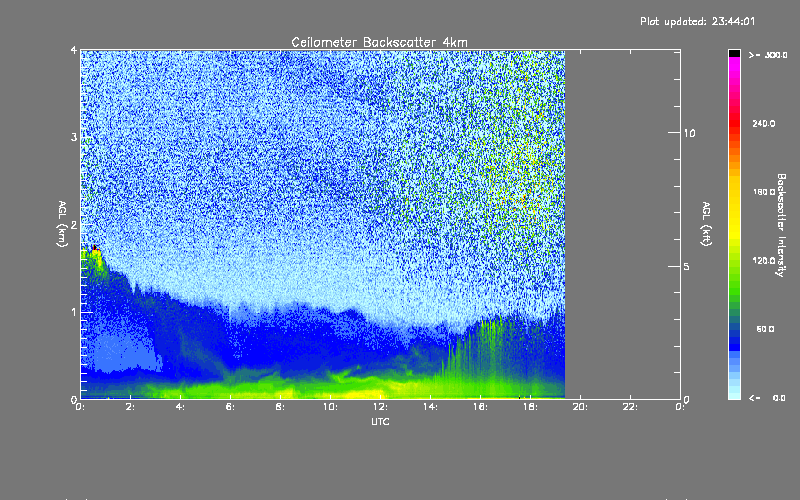Click the '5' kft label on right axis
The height and width of the screenshot is (500, 800).
pos(686,266)
